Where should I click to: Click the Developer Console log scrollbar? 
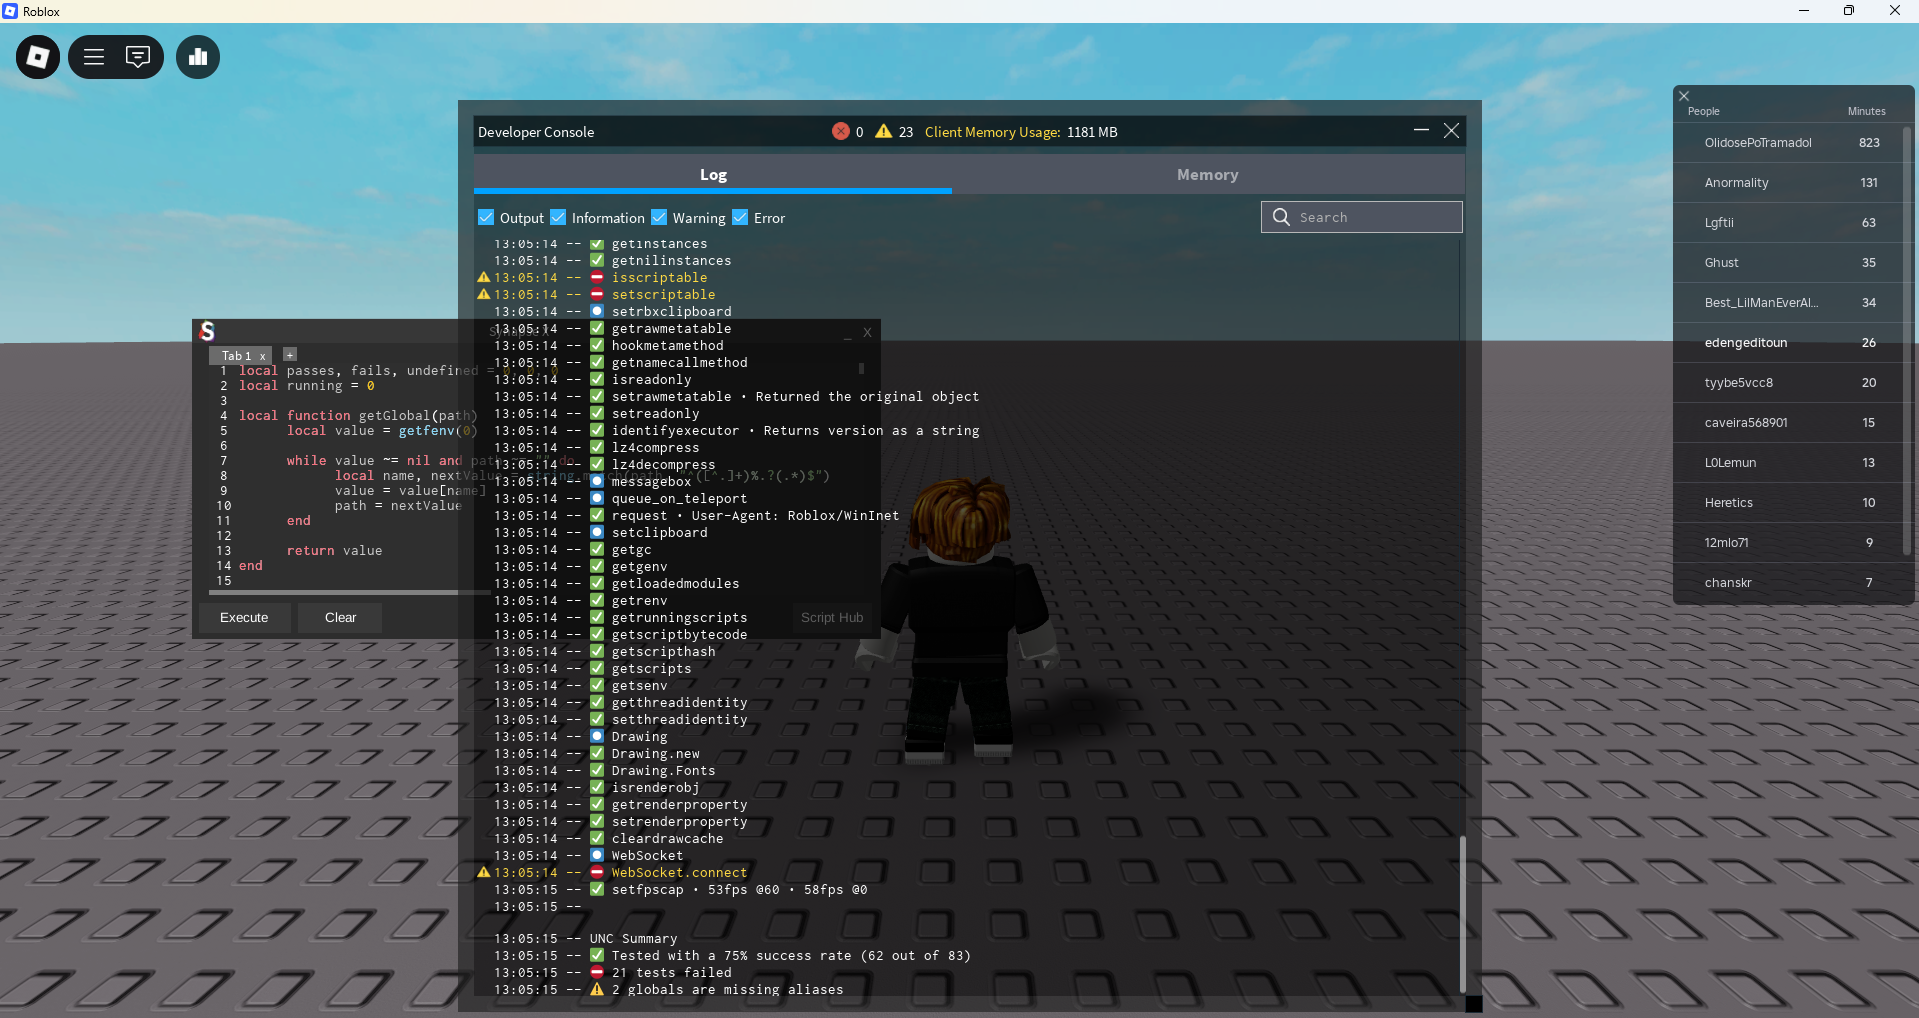[1462, 912]
